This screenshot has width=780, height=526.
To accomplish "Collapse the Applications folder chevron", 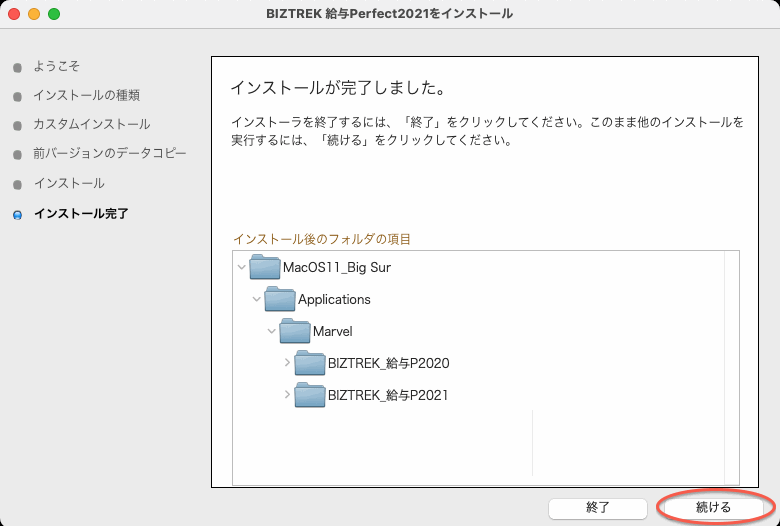I will point(257,299).
